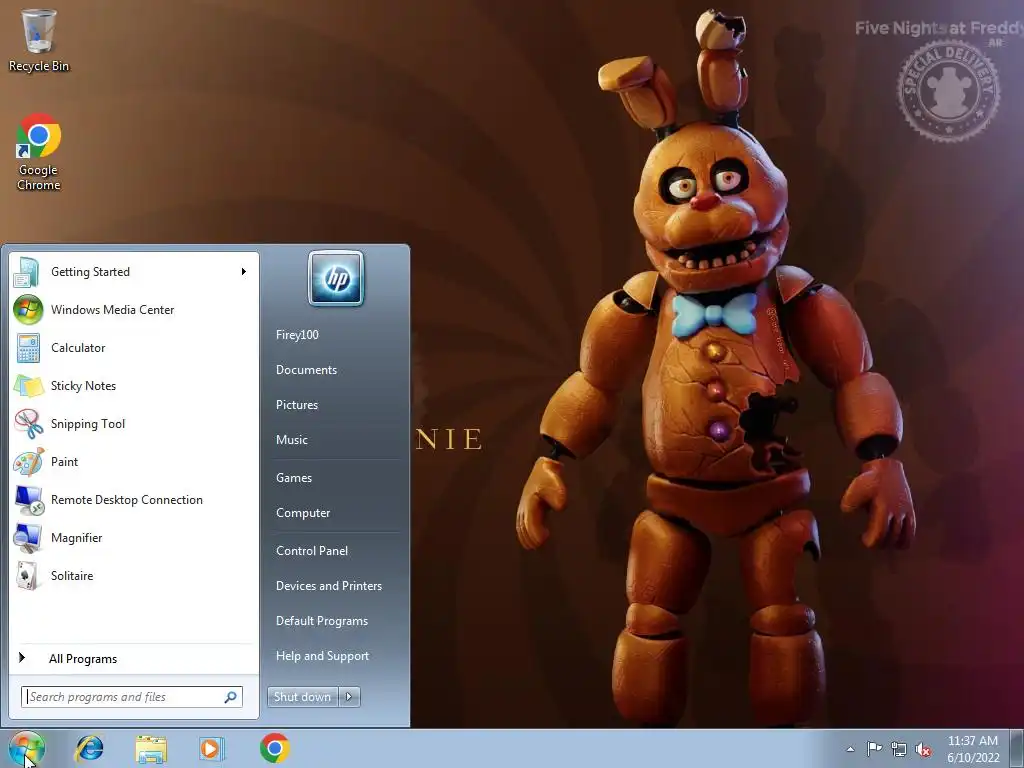
Task: Open Documents from Start menu
Action: 306,370
